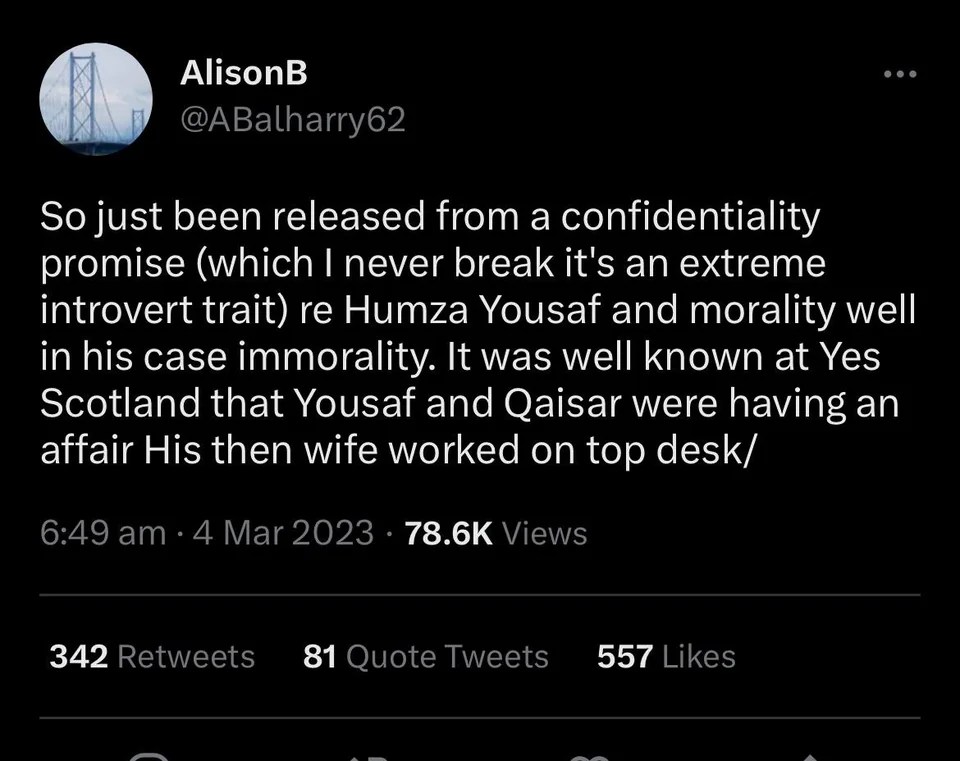Click the 4 Mar 2023 date
960x761 pixels.
pyautogui.click(x=284, y=532)
